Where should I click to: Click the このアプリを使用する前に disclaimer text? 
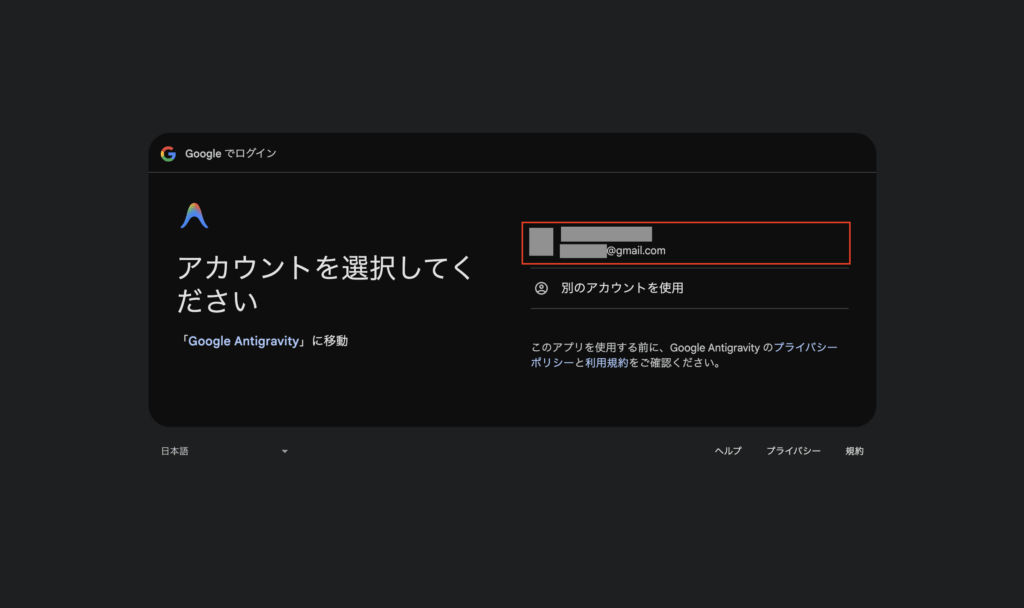click(x=600, y=347)
